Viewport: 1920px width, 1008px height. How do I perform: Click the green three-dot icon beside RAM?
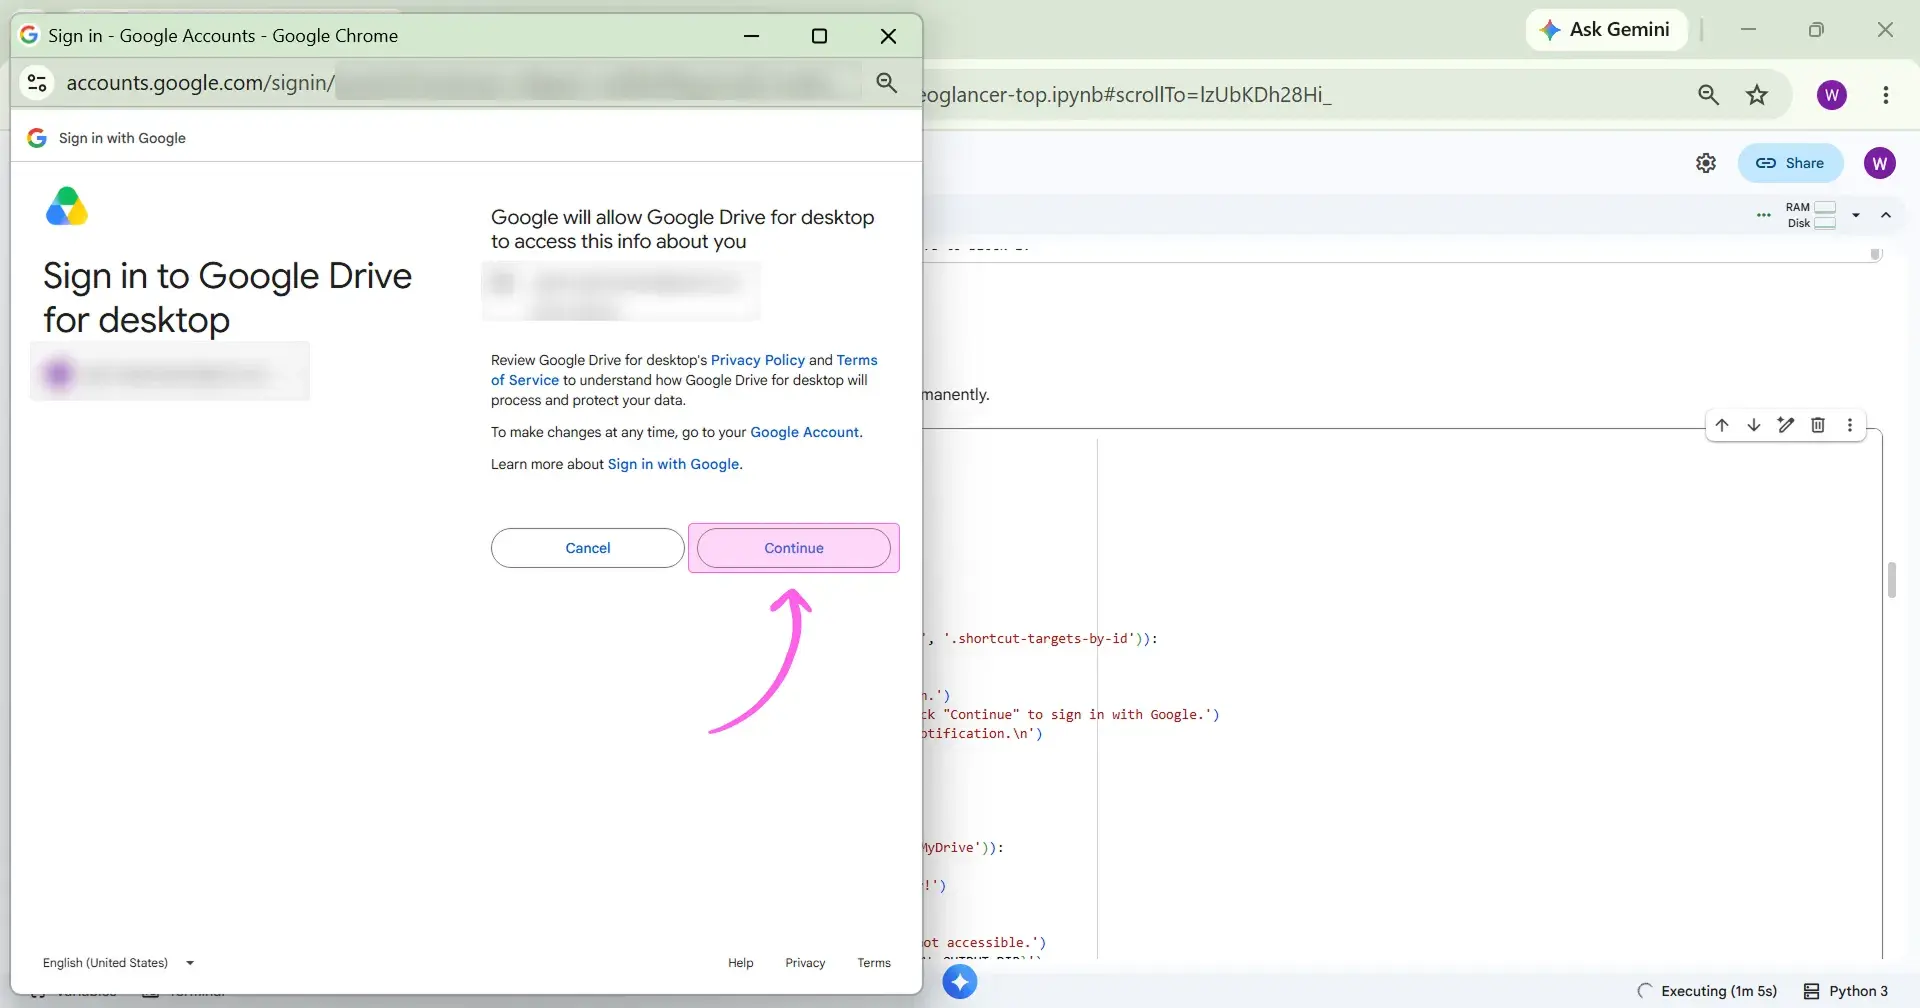click(1764, 215)
